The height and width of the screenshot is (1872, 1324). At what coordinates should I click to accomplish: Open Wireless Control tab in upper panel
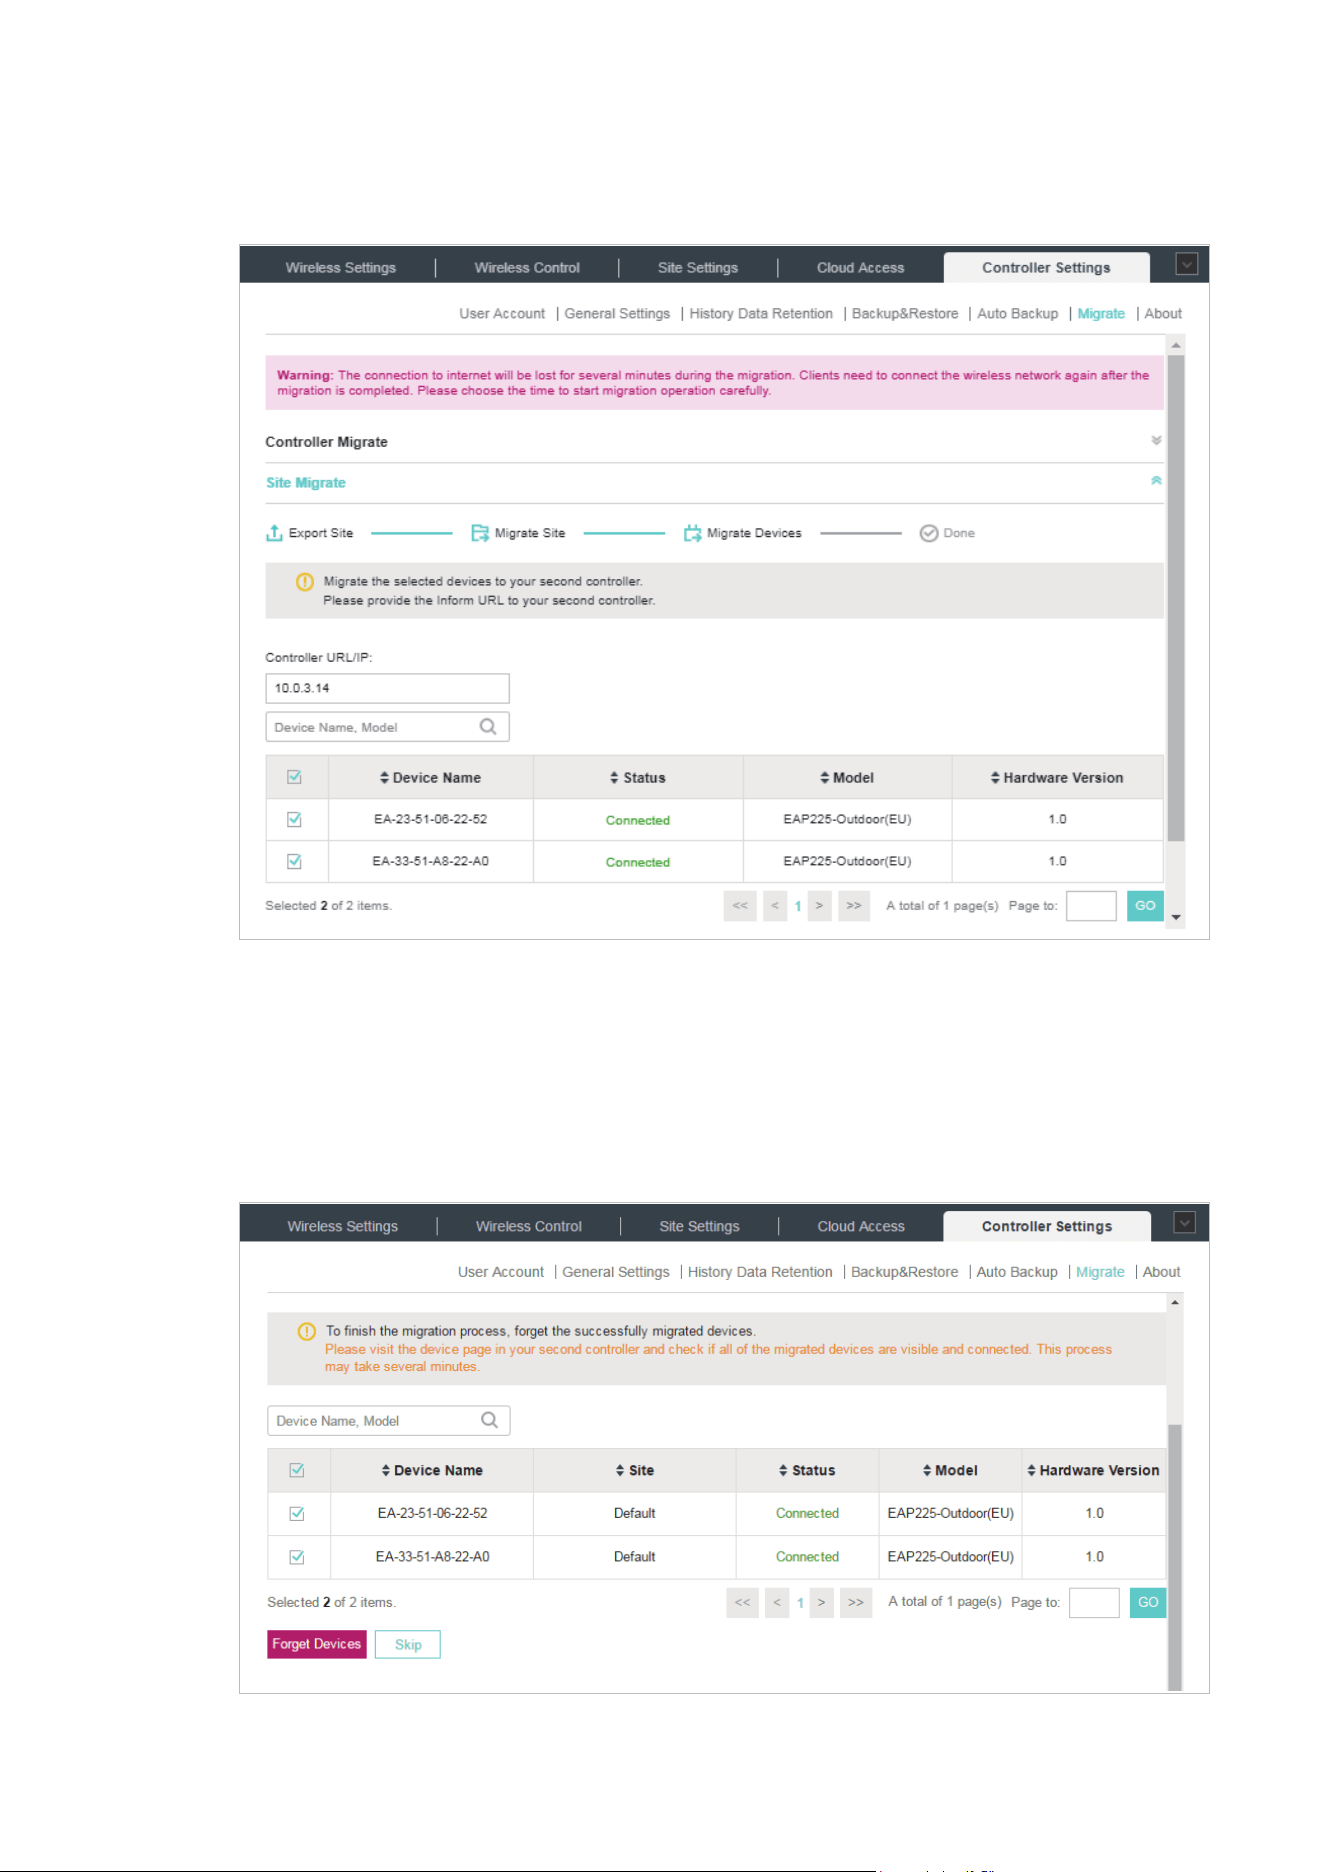[x=527, y=267]
